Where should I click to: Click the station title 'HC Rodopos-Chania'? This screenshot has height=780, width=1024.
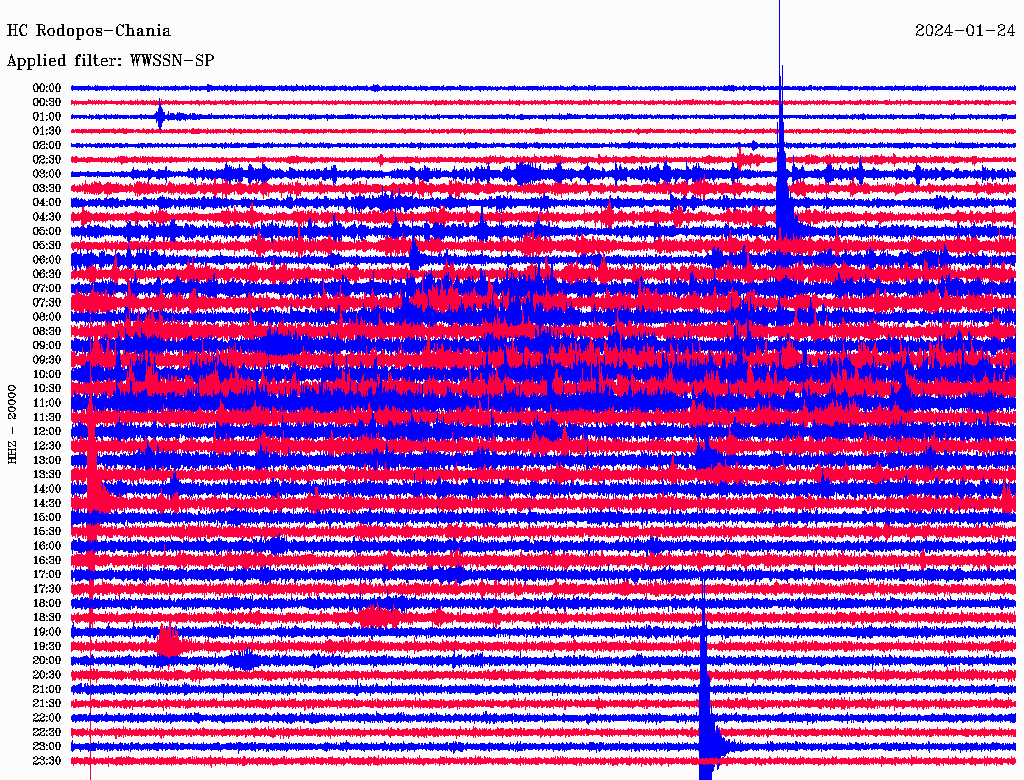(89, 31)
